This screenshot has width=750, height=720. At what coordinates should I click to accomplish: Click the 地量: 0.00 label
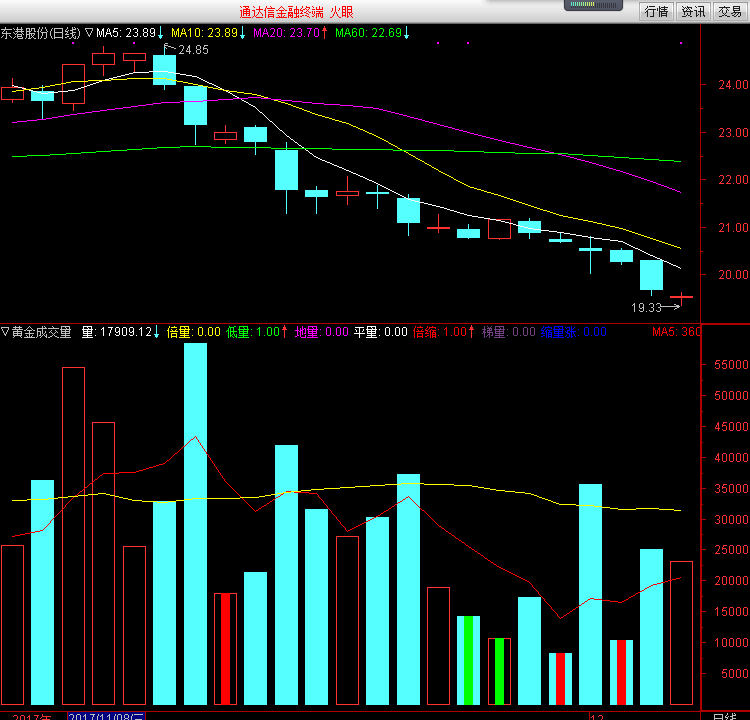click(x=321, y=332)
